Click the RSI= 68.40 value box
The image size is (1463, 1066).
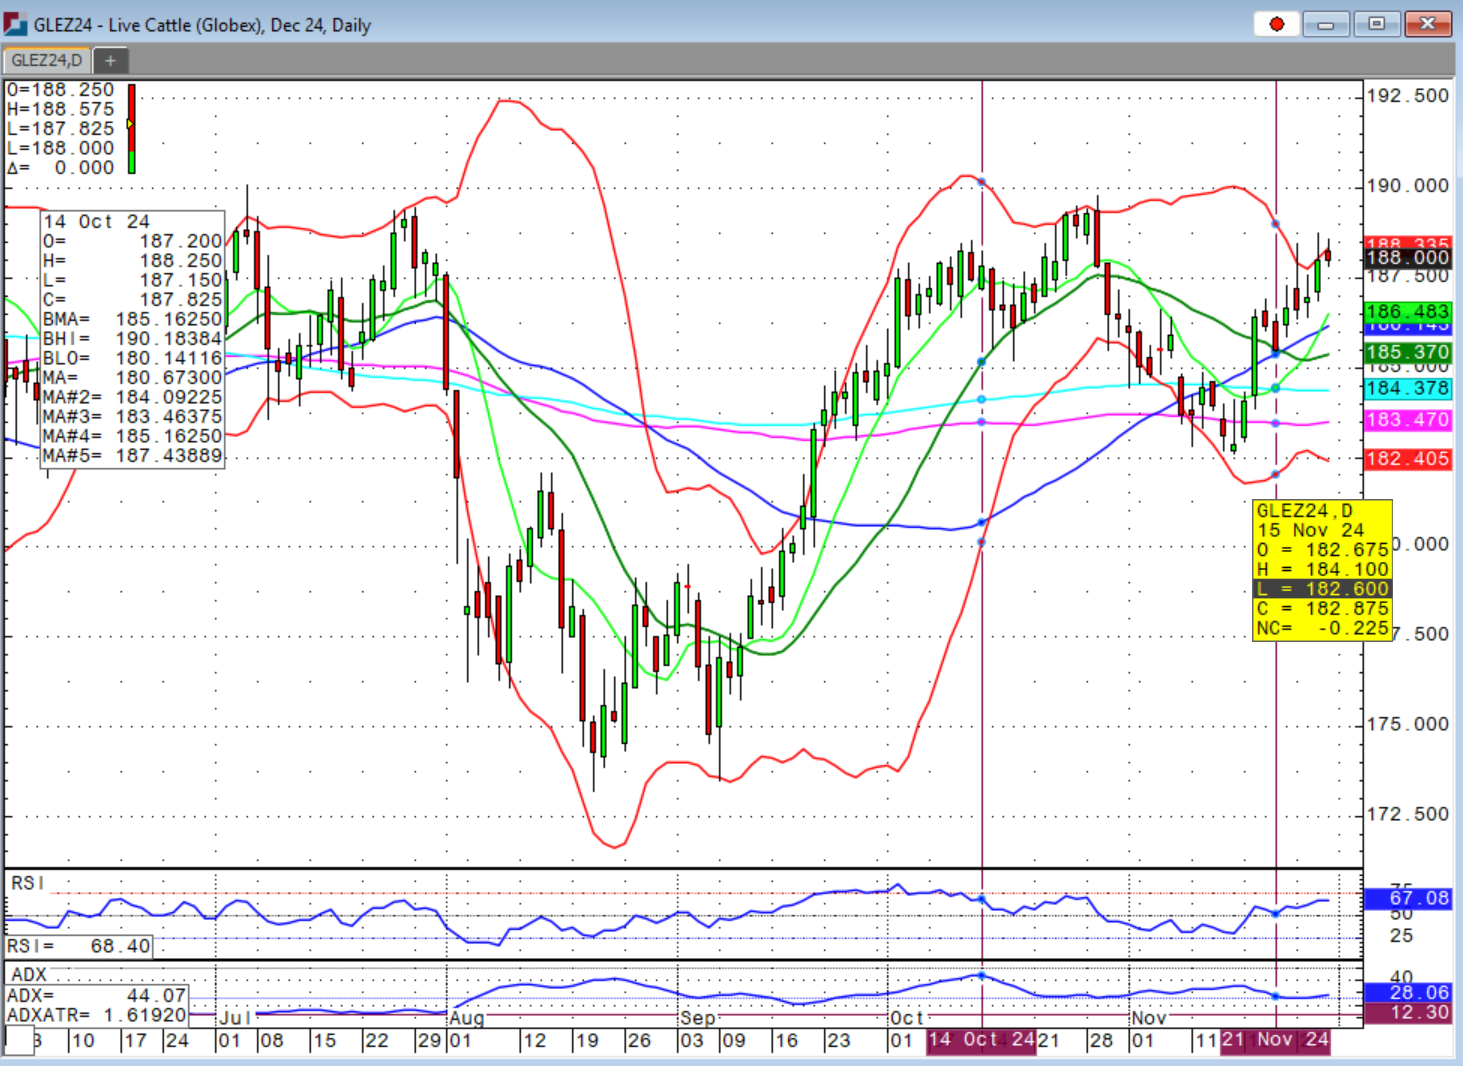pos(79,946)
